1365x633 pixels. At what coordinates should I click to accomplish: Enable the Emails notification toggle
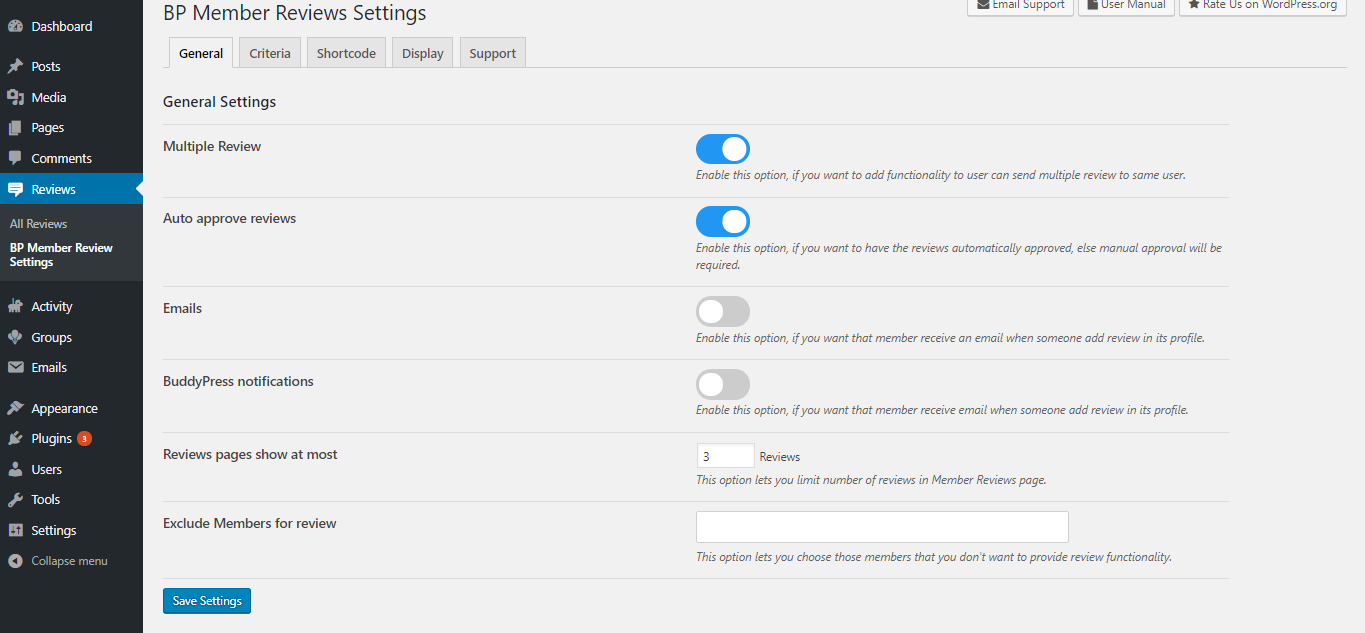[723, 311]
